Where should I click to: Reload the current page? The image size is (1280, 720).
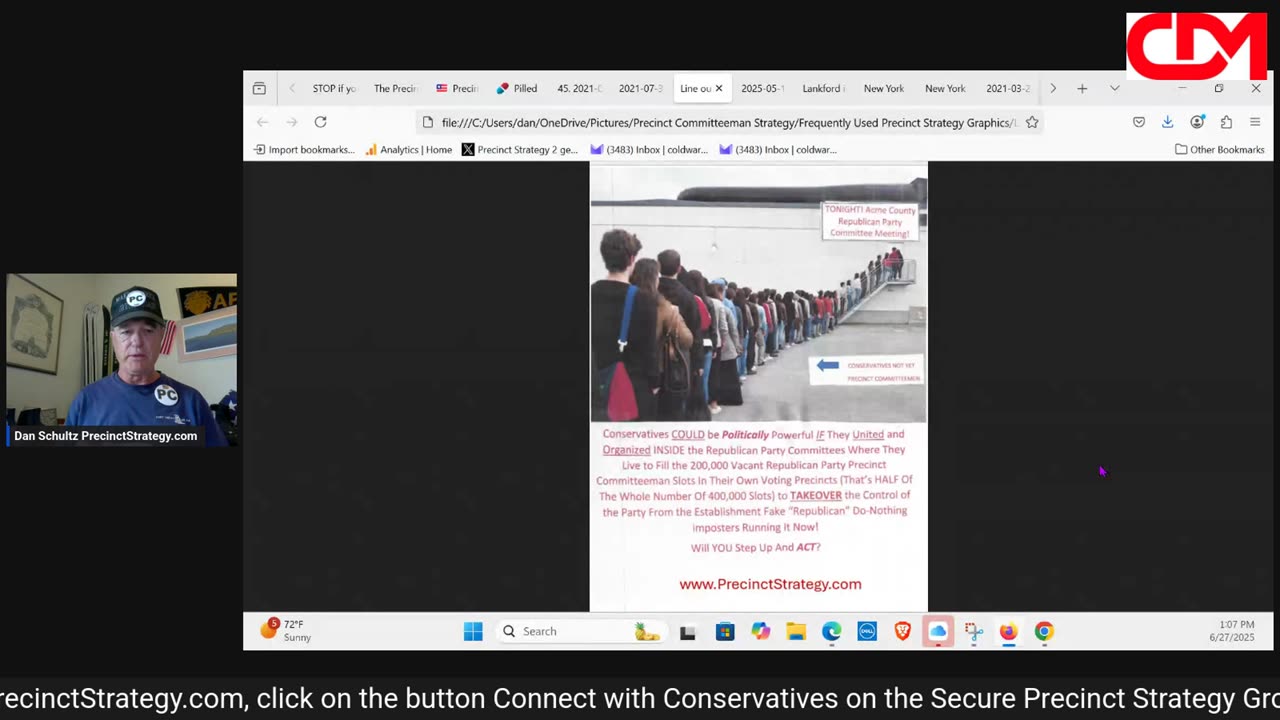(320, 122)
